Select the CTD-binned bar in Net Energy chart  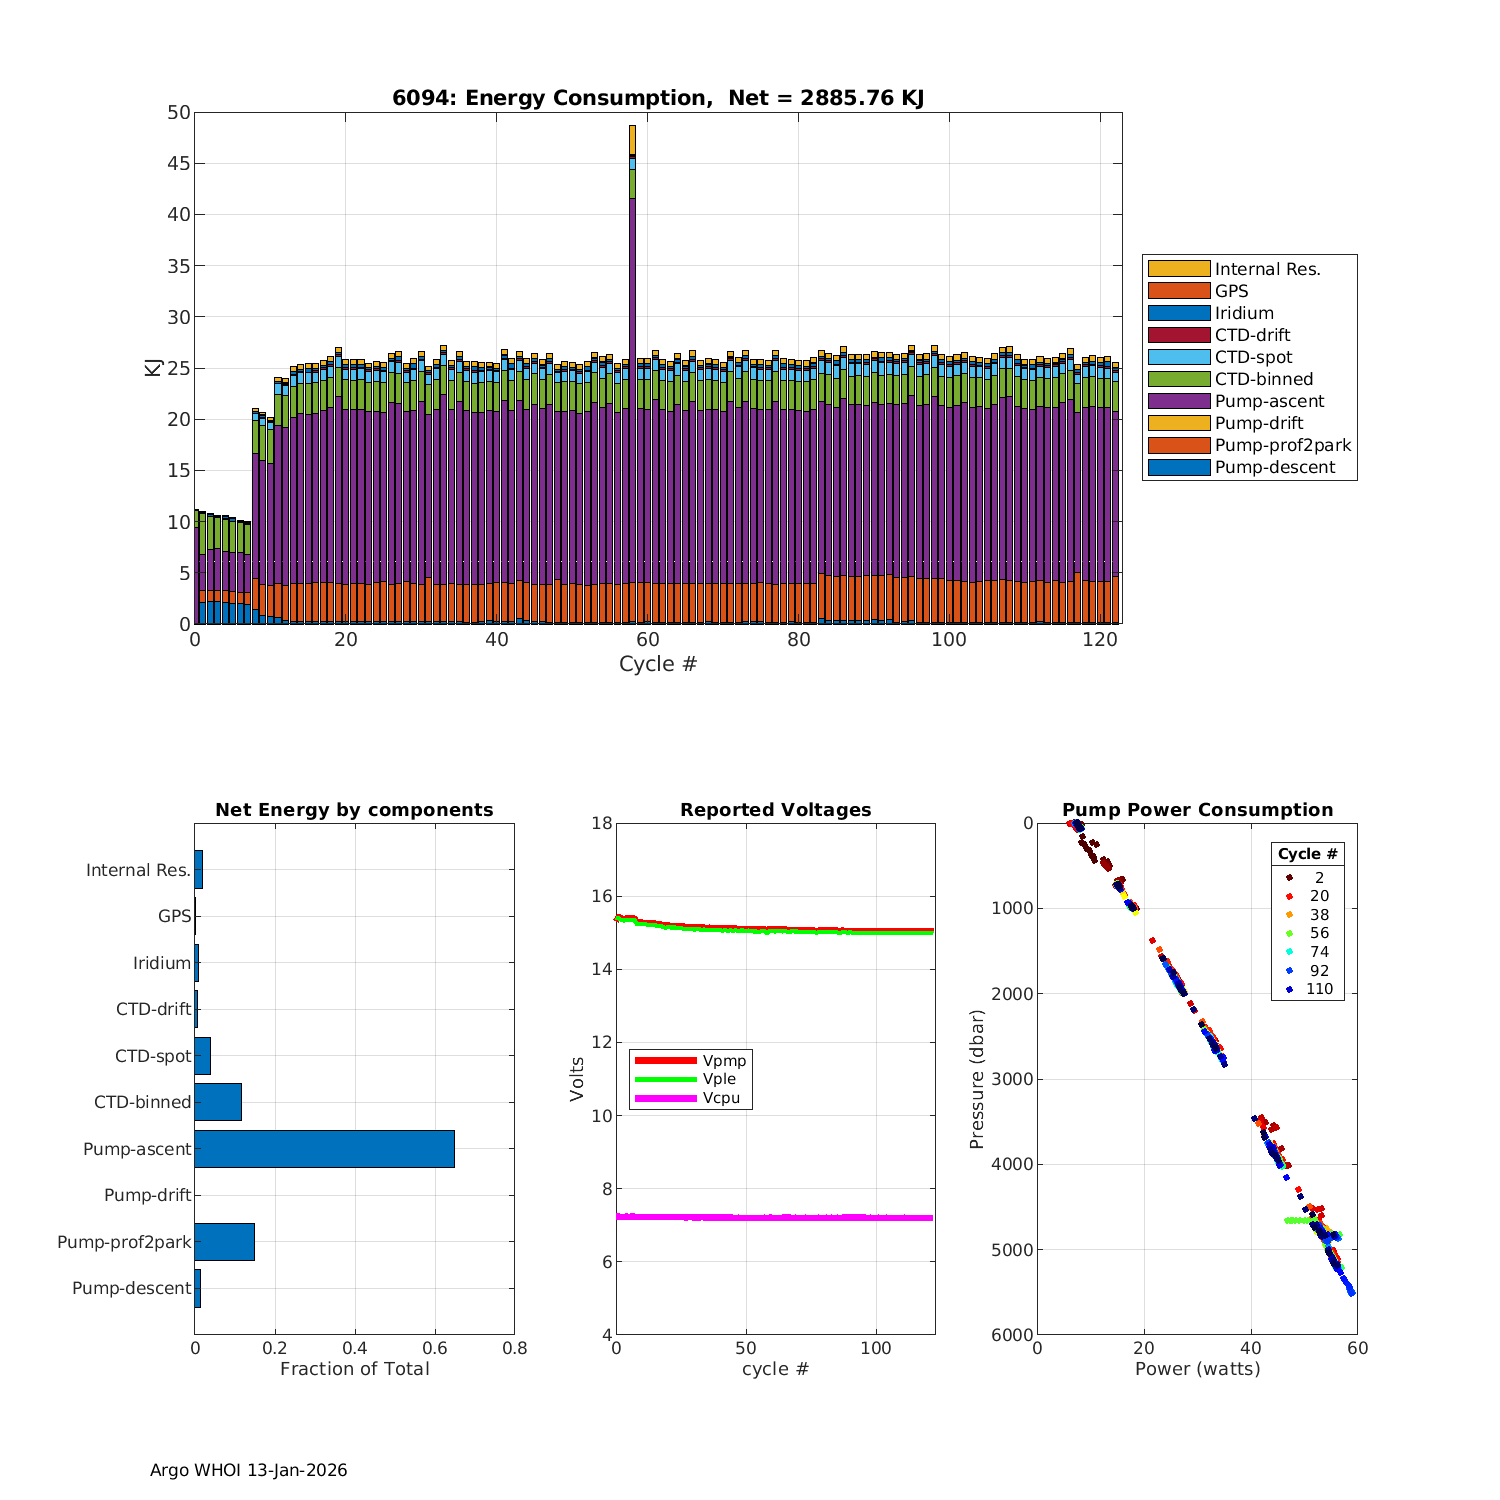(x=218, y=1102)
